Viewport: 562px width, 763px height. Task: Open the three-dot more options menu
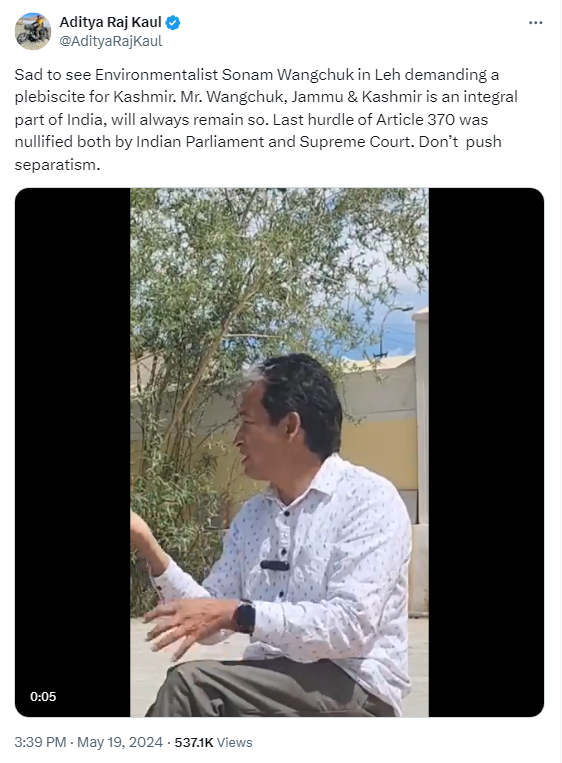pos(535,23)
